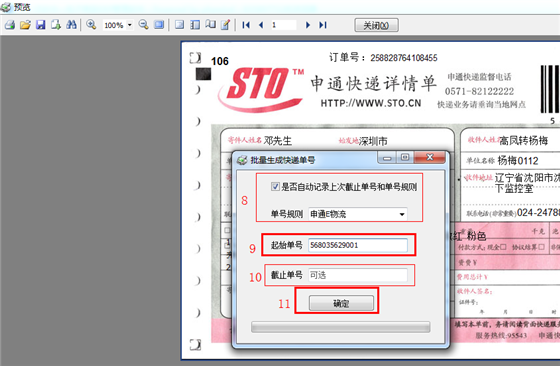Click the origin city 深圳市
Screen dimensions: 560x366
(373, 141)
